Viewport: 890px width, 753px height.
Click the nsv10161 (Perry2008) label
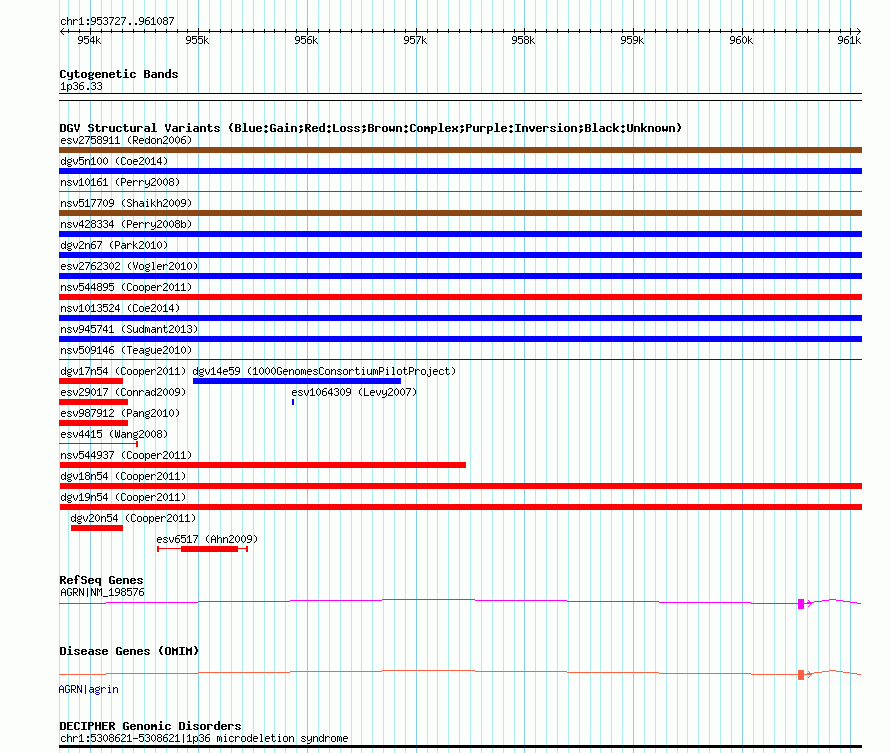point(120,182)
